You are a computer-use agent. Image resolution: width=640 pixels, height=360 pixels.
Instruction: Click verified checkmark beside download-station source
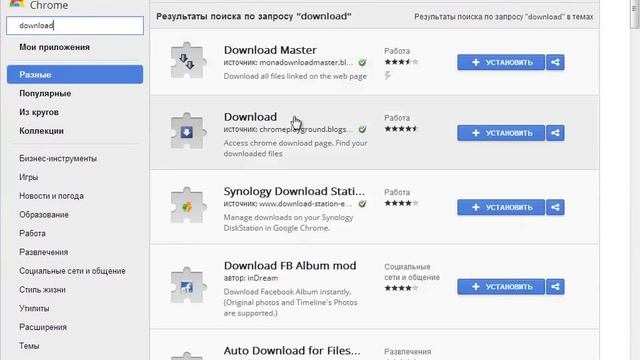362,204
